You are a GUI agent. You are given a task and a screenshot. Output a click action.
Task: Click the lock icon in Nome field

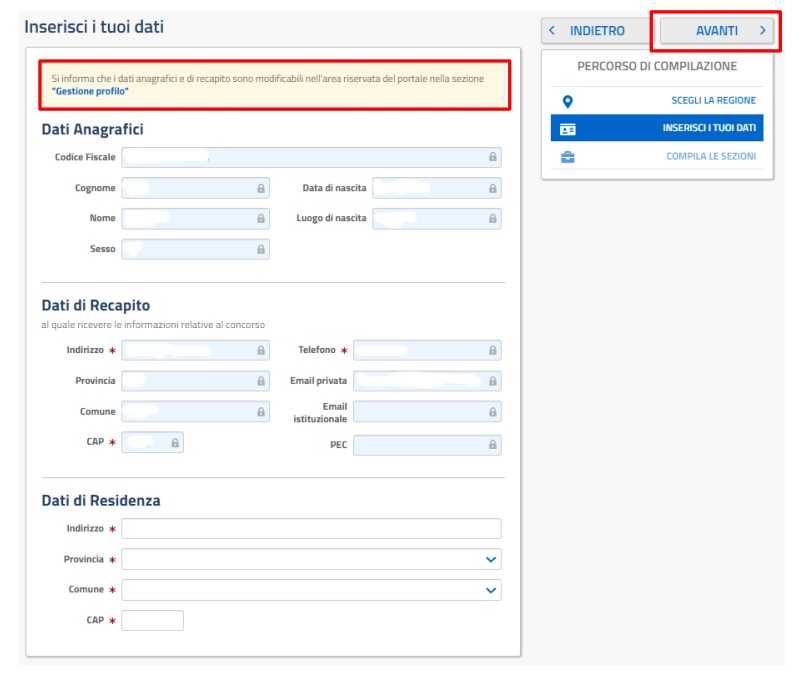point(261,219)
